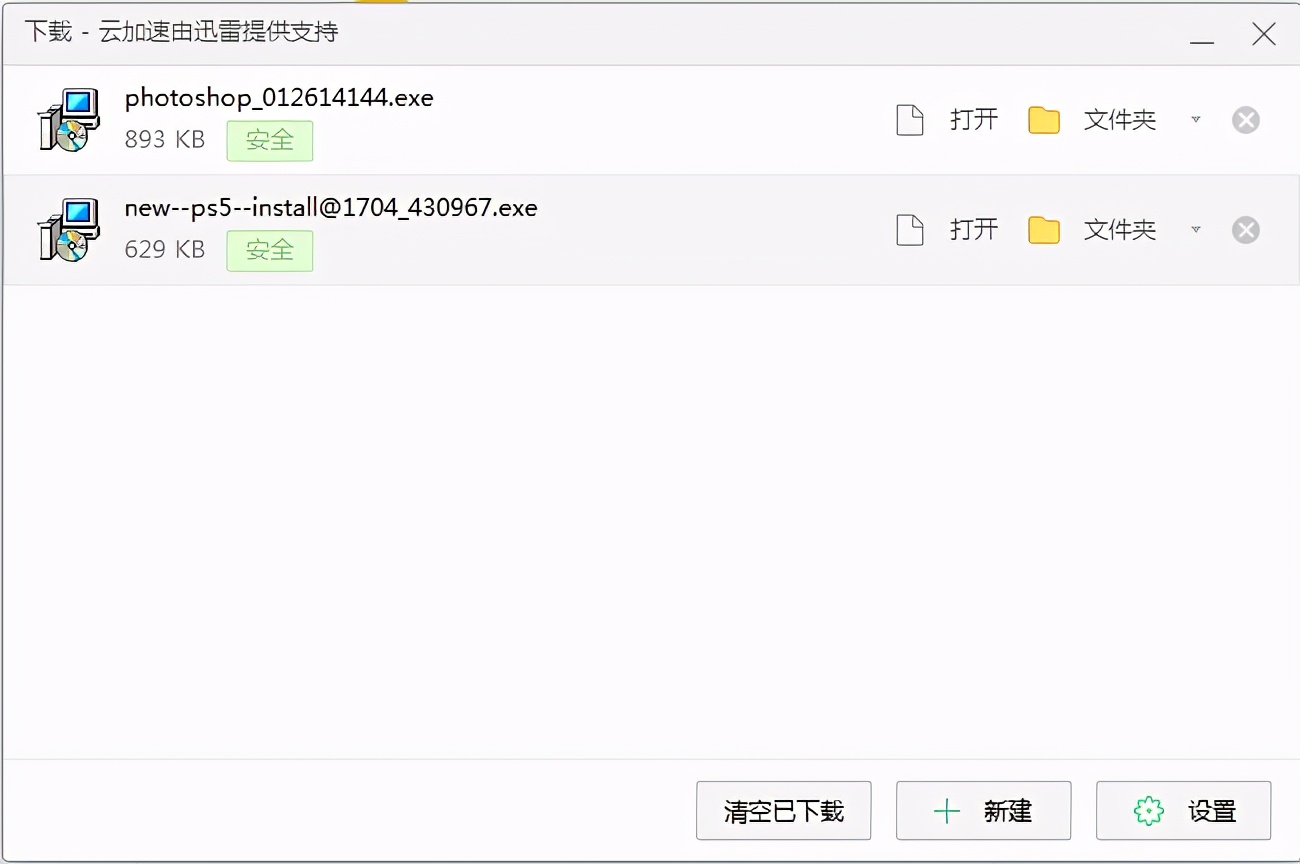Remove photoshop_012614144.exe using its X icon
This screenshot has height=864, width=1300.
coord(1245,119)
